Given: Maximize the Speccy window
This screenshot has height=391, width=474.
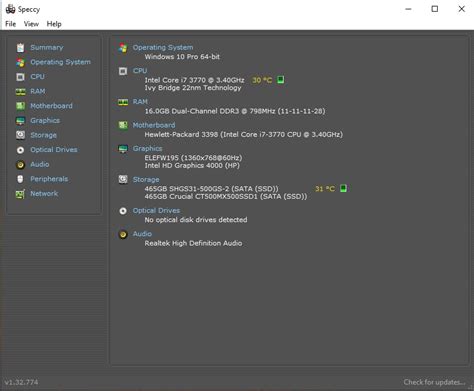Looking at the screenshot, I should point(435,9).
